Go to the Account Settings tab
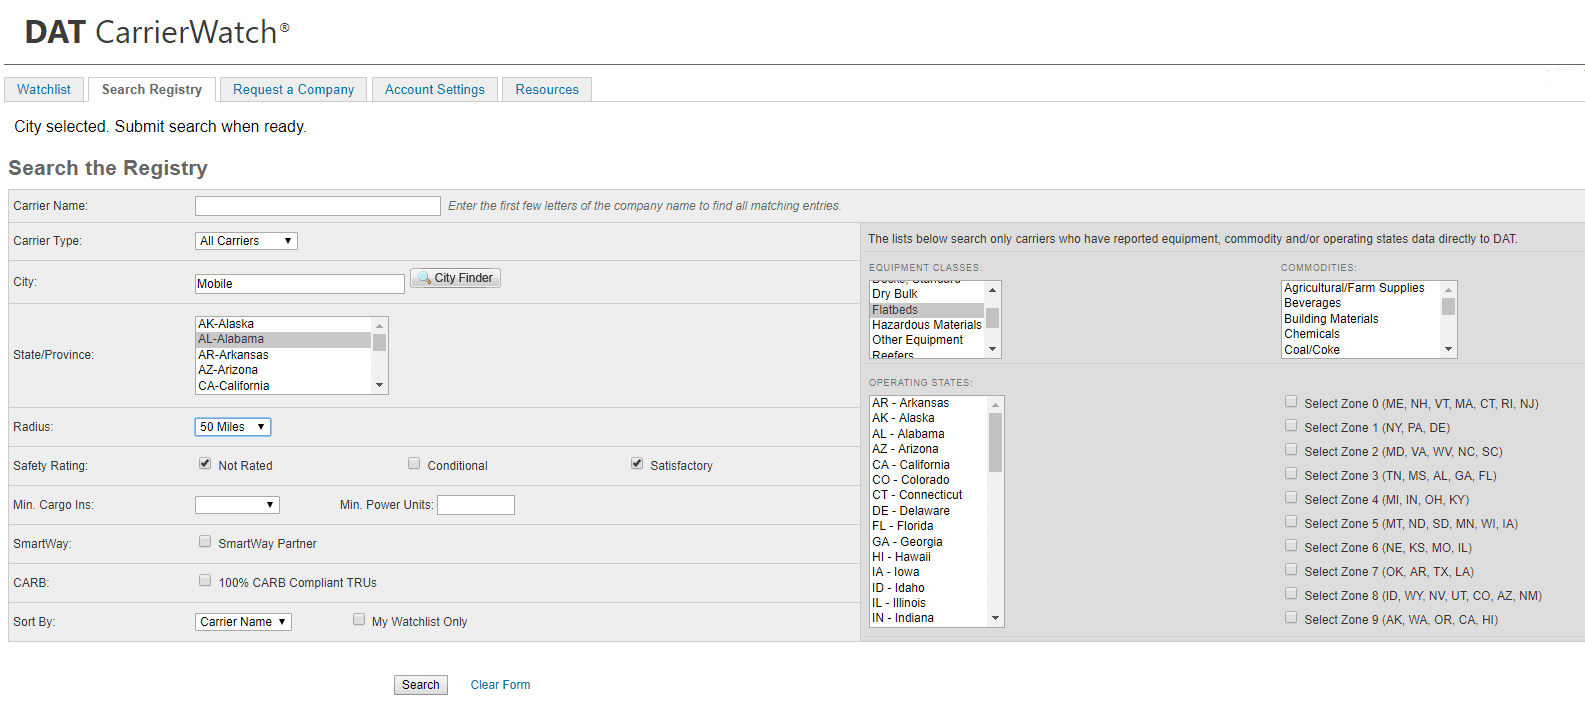1585x708 pixels. point(435,89)
